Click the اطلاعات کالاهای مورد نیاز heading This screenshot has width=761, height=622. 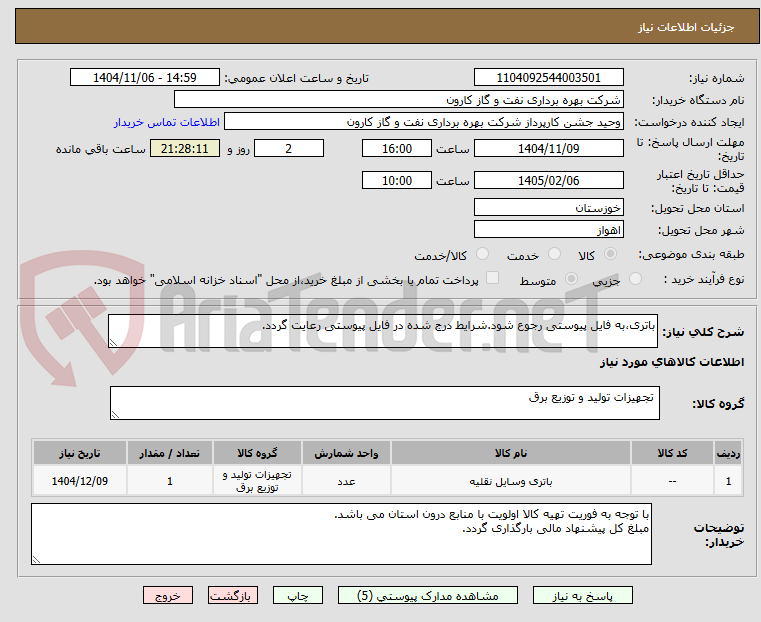672,362
